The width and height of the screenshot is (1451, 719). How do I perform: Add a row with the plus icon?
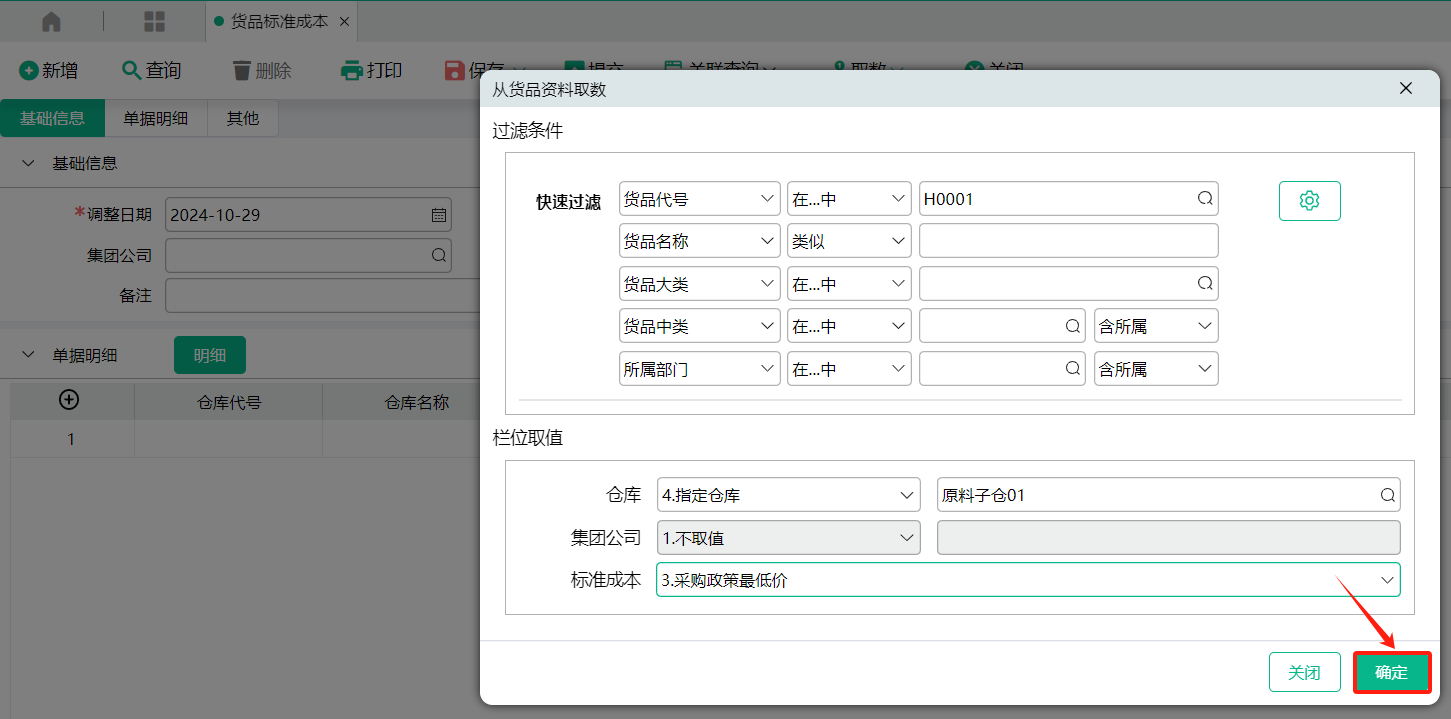pyautogui.click(x=70, y=400)
